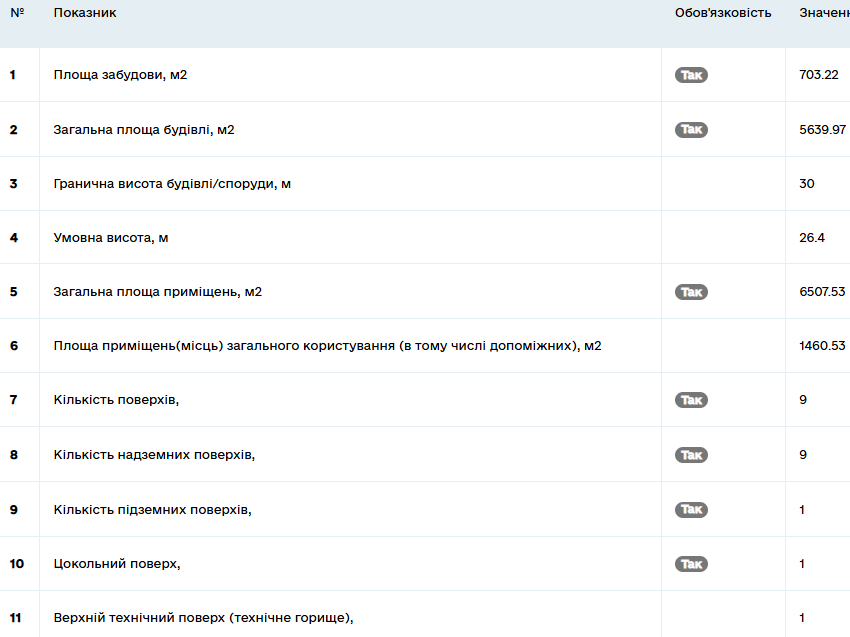The image size is (850, 637).
Task: Click the value 5639.97 for building area
Action: click(x=822, y=130)
